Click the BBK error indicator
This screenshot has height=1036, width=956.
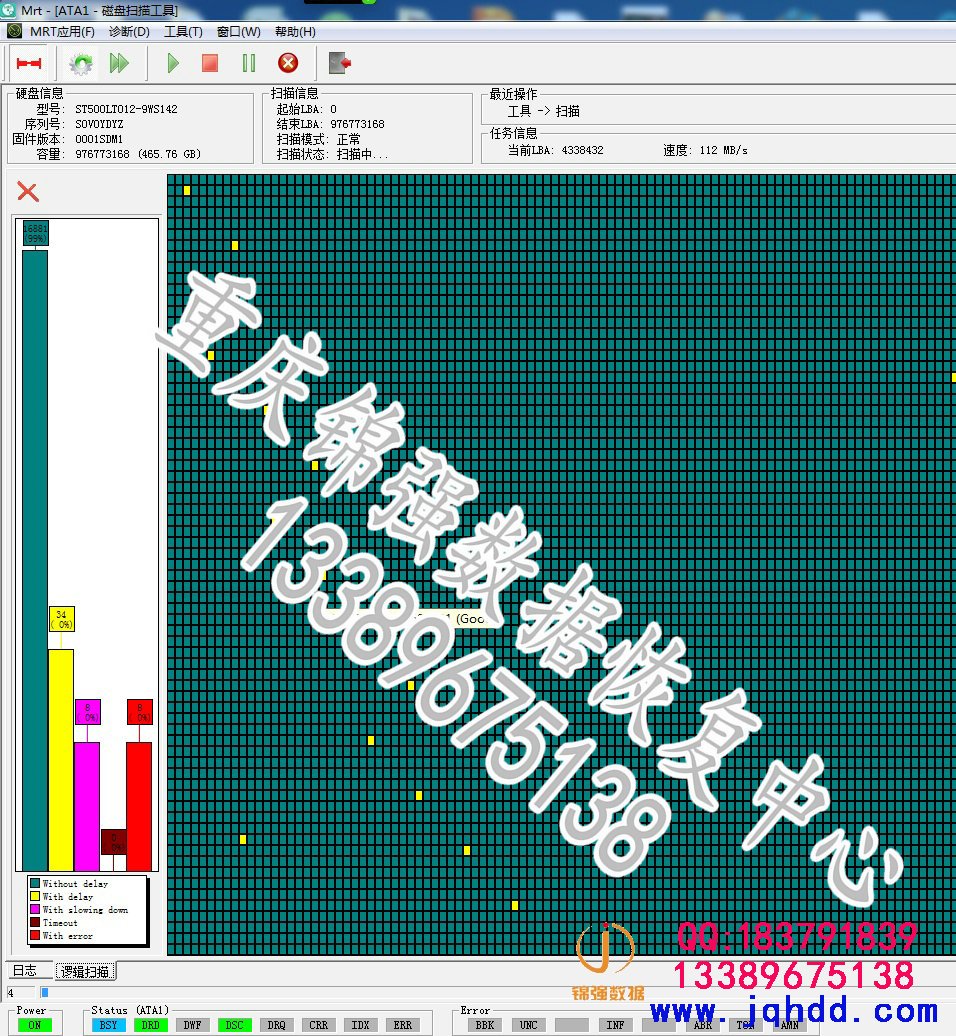click(485, 1025)
